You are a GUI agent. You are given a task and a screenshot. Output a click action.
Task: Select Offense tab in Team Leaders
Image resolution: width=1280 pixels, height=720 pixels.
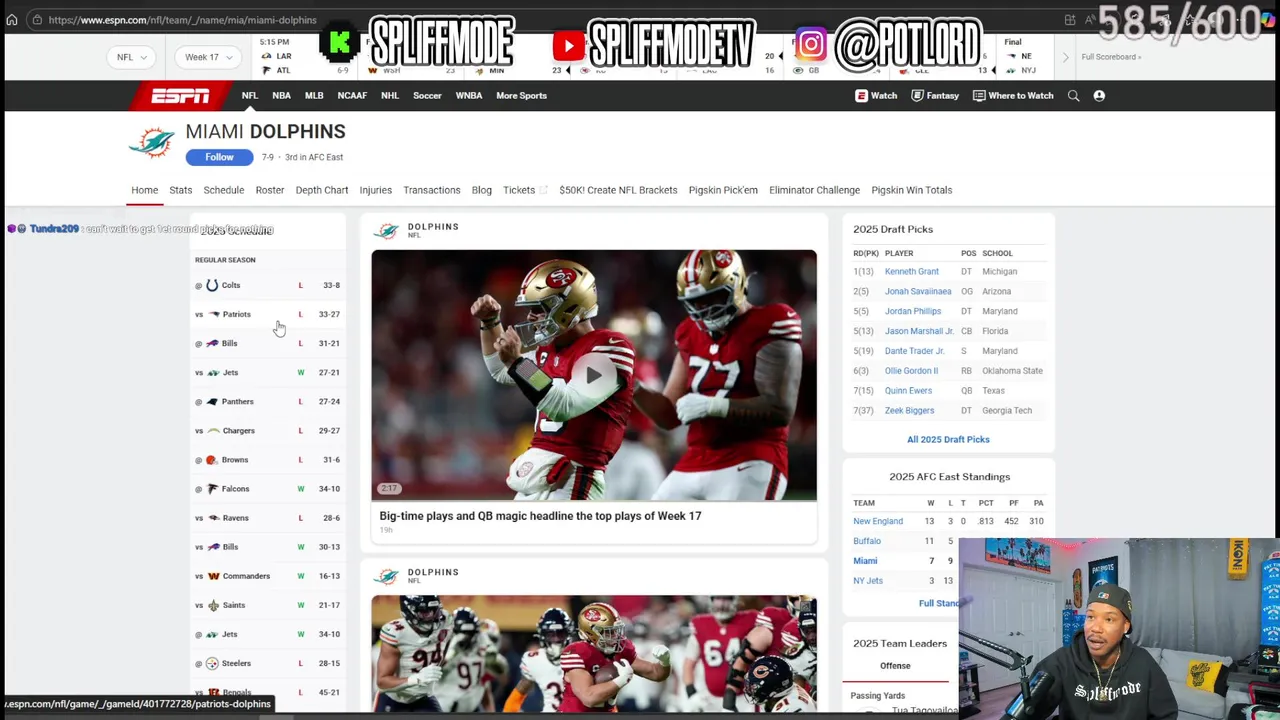point(895,666)
